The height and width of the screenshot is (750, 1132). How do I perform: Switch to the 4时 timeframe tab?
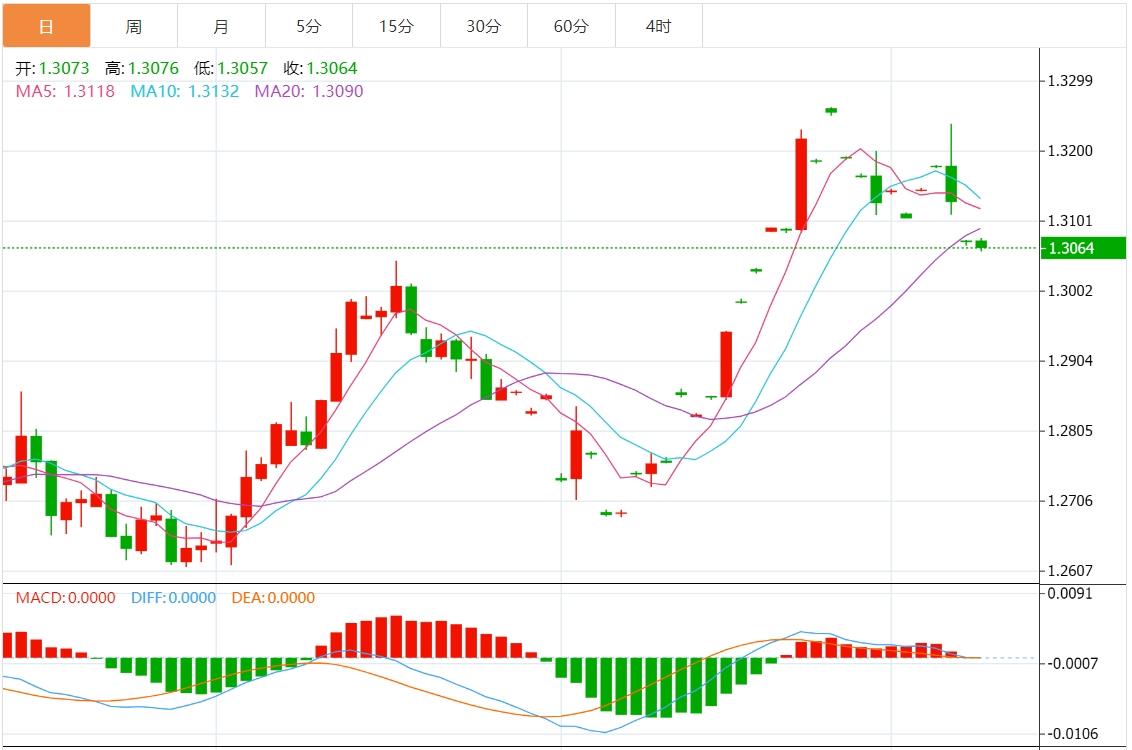[x=659, y=26]
